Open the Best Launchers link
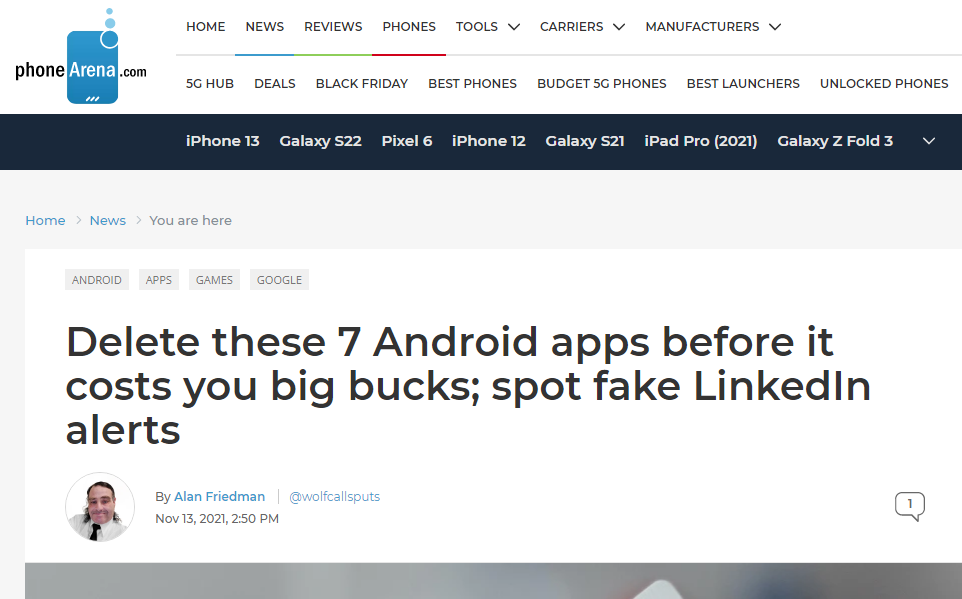The width and height of the screenshot is (962, 599). (743, 83)
